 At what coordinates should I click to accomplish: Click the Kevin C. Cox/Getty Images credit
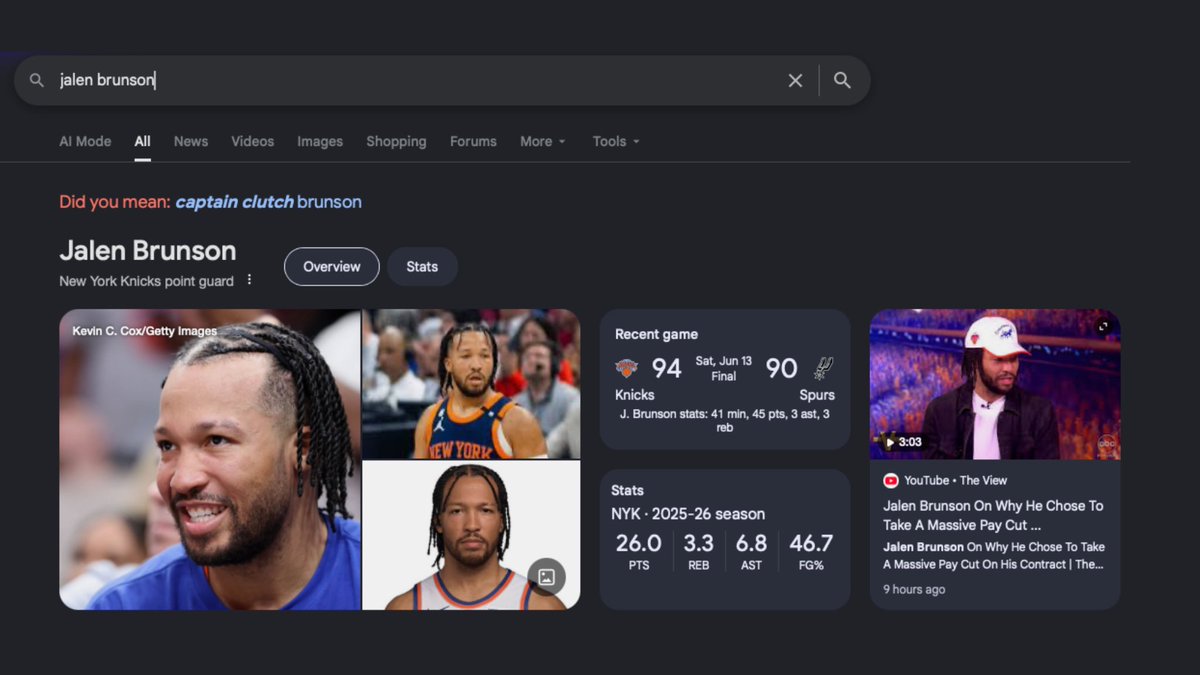point(145,331)
